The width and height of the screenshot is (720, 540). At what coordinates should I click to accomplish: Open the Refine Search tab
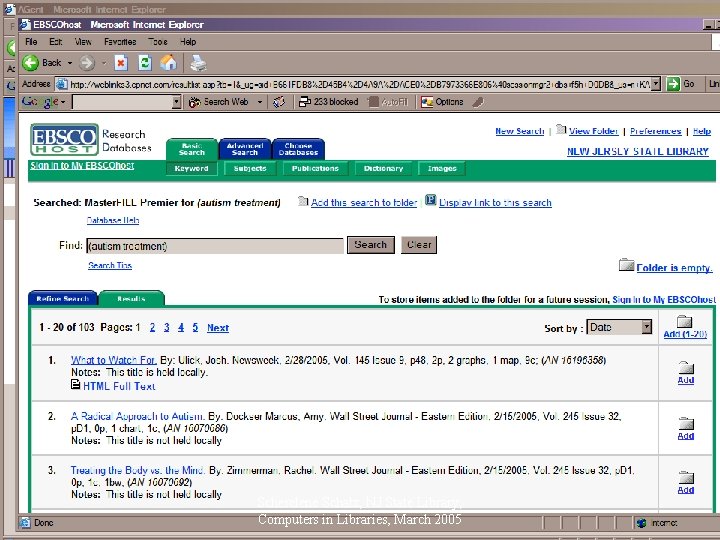coord(62,298)
